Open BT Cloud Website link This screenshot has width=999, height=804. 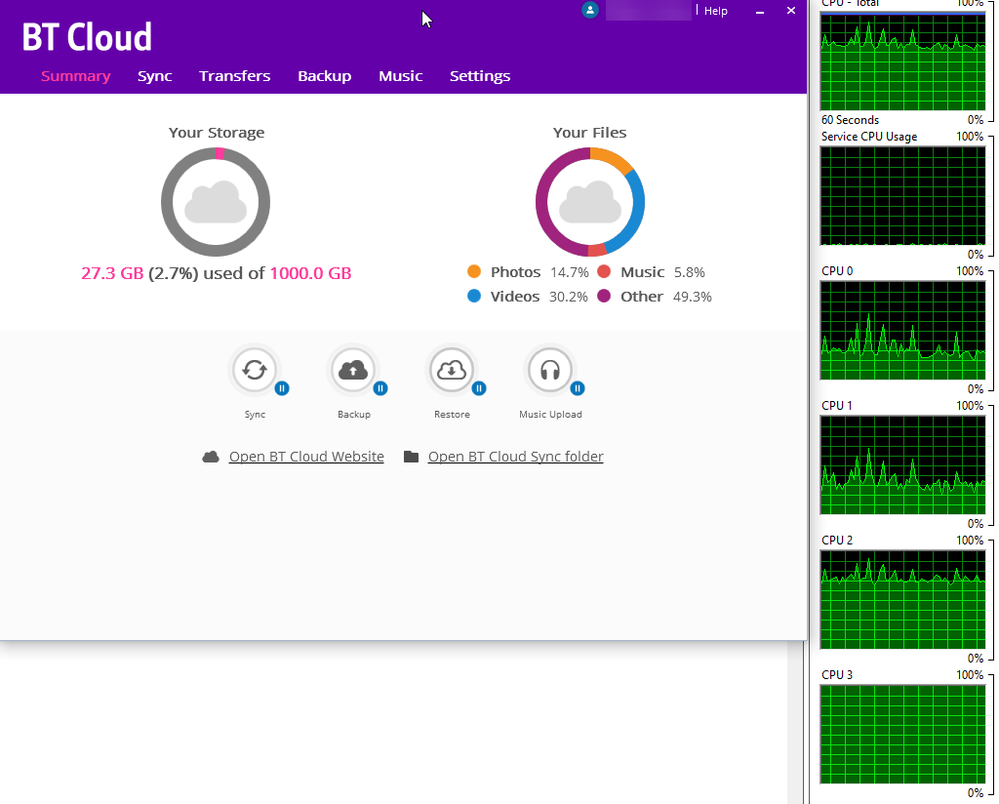306,457
